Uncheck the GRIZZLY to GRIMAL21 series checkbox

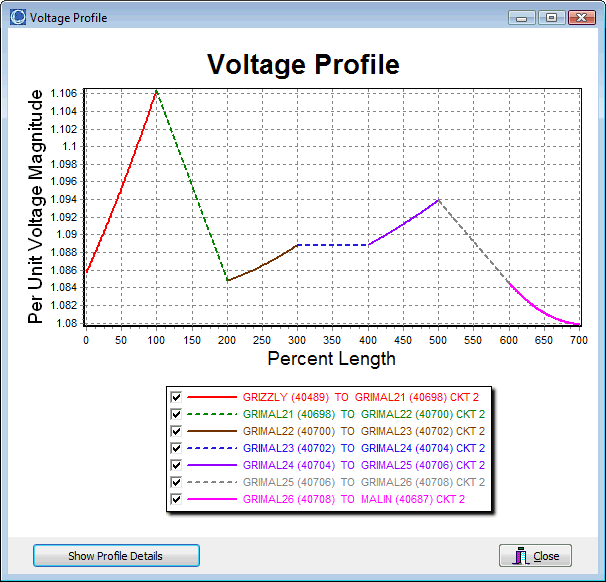(177, 397)
